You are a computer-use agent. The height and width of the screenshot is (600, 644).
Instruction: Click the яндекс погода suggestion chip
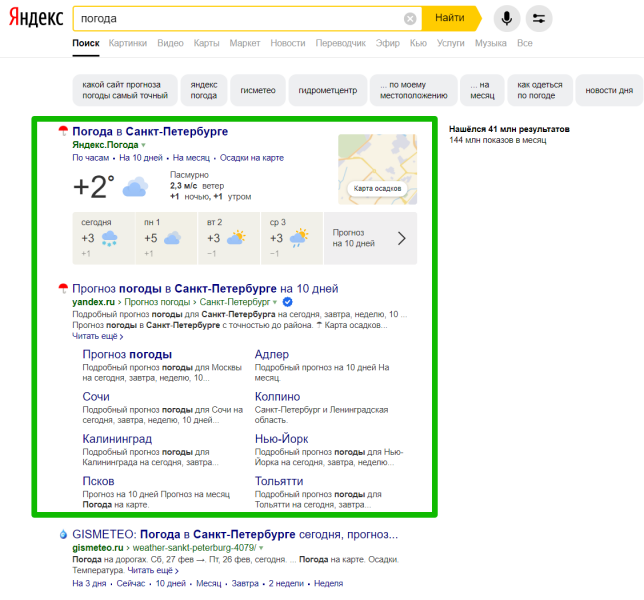coord(204,90)
